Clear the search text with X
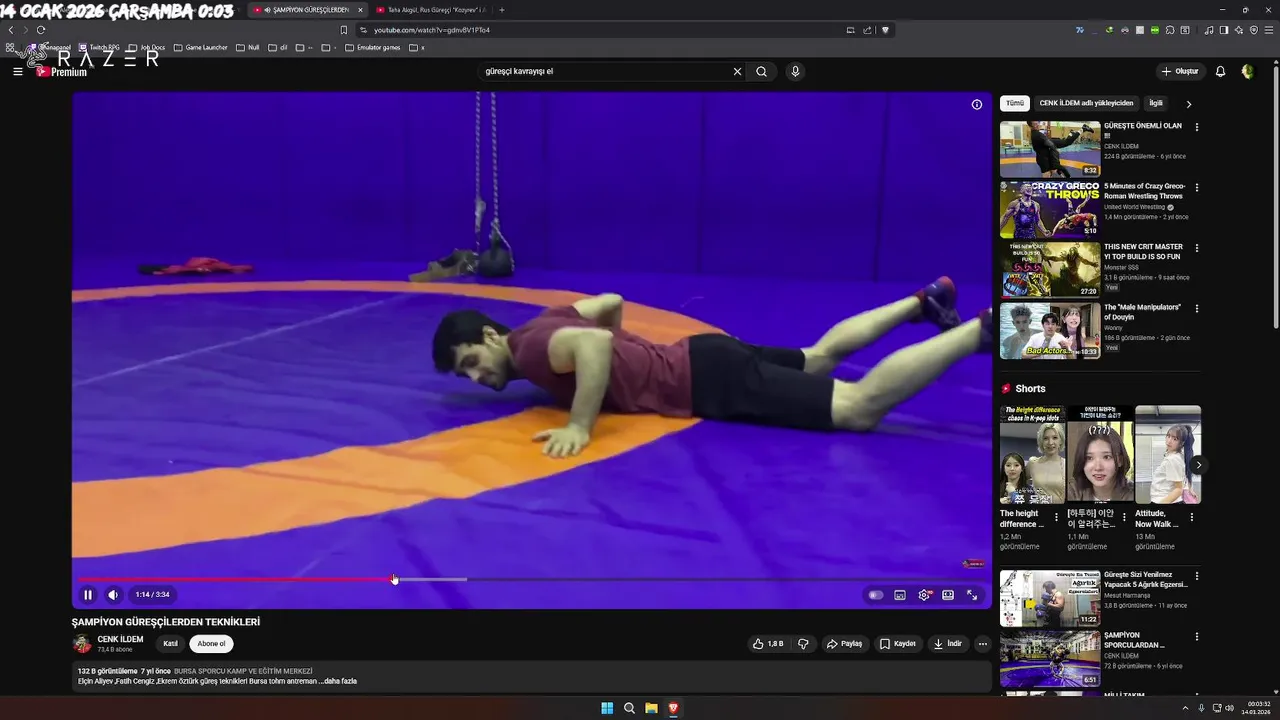Viewport: 1280px width, 720px height. 738,71
